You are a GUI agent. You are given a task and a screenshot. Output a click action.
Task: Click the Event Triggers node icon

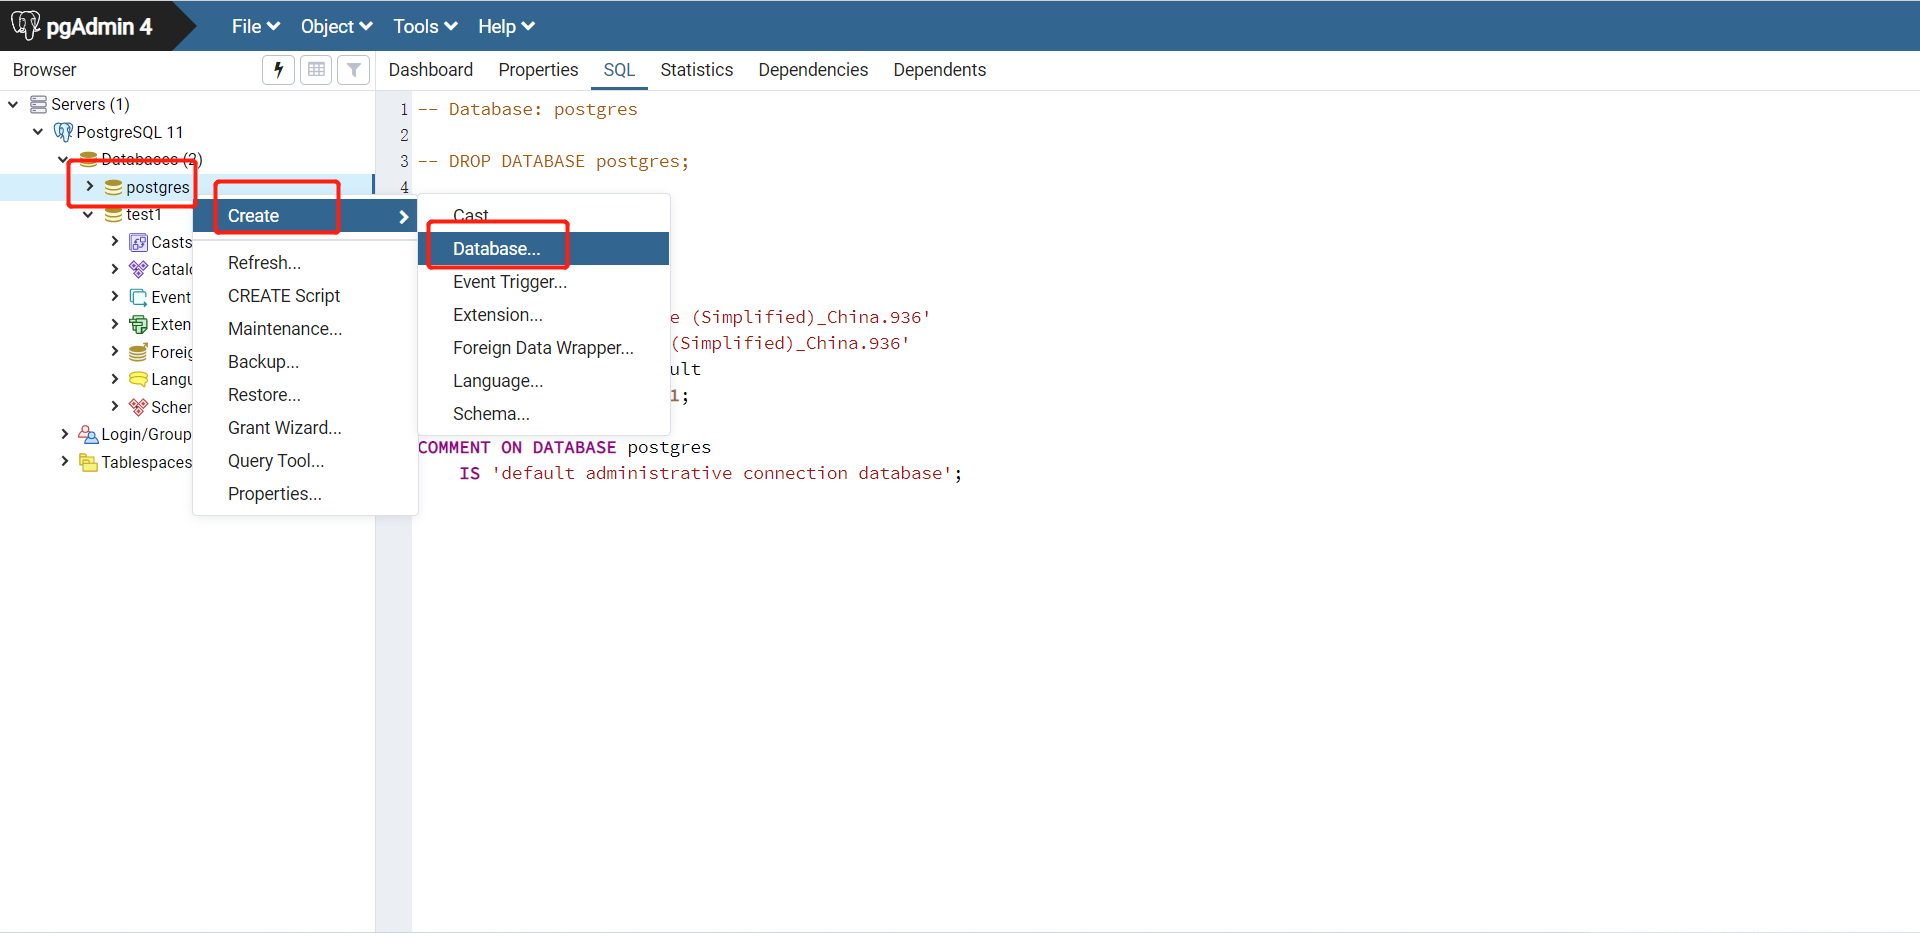click(x=138, y=297)
